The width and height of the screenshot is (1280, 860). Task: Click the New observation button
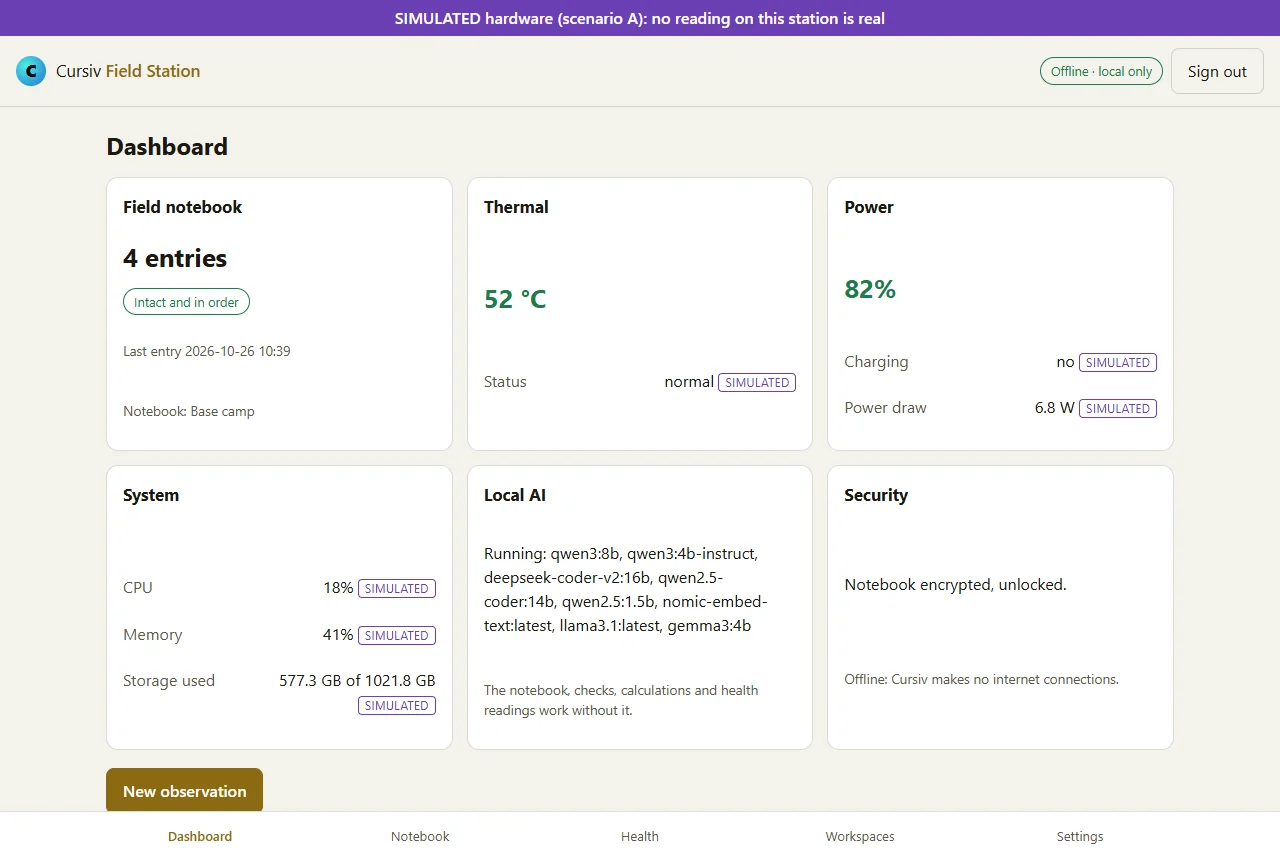click(184, 791)
